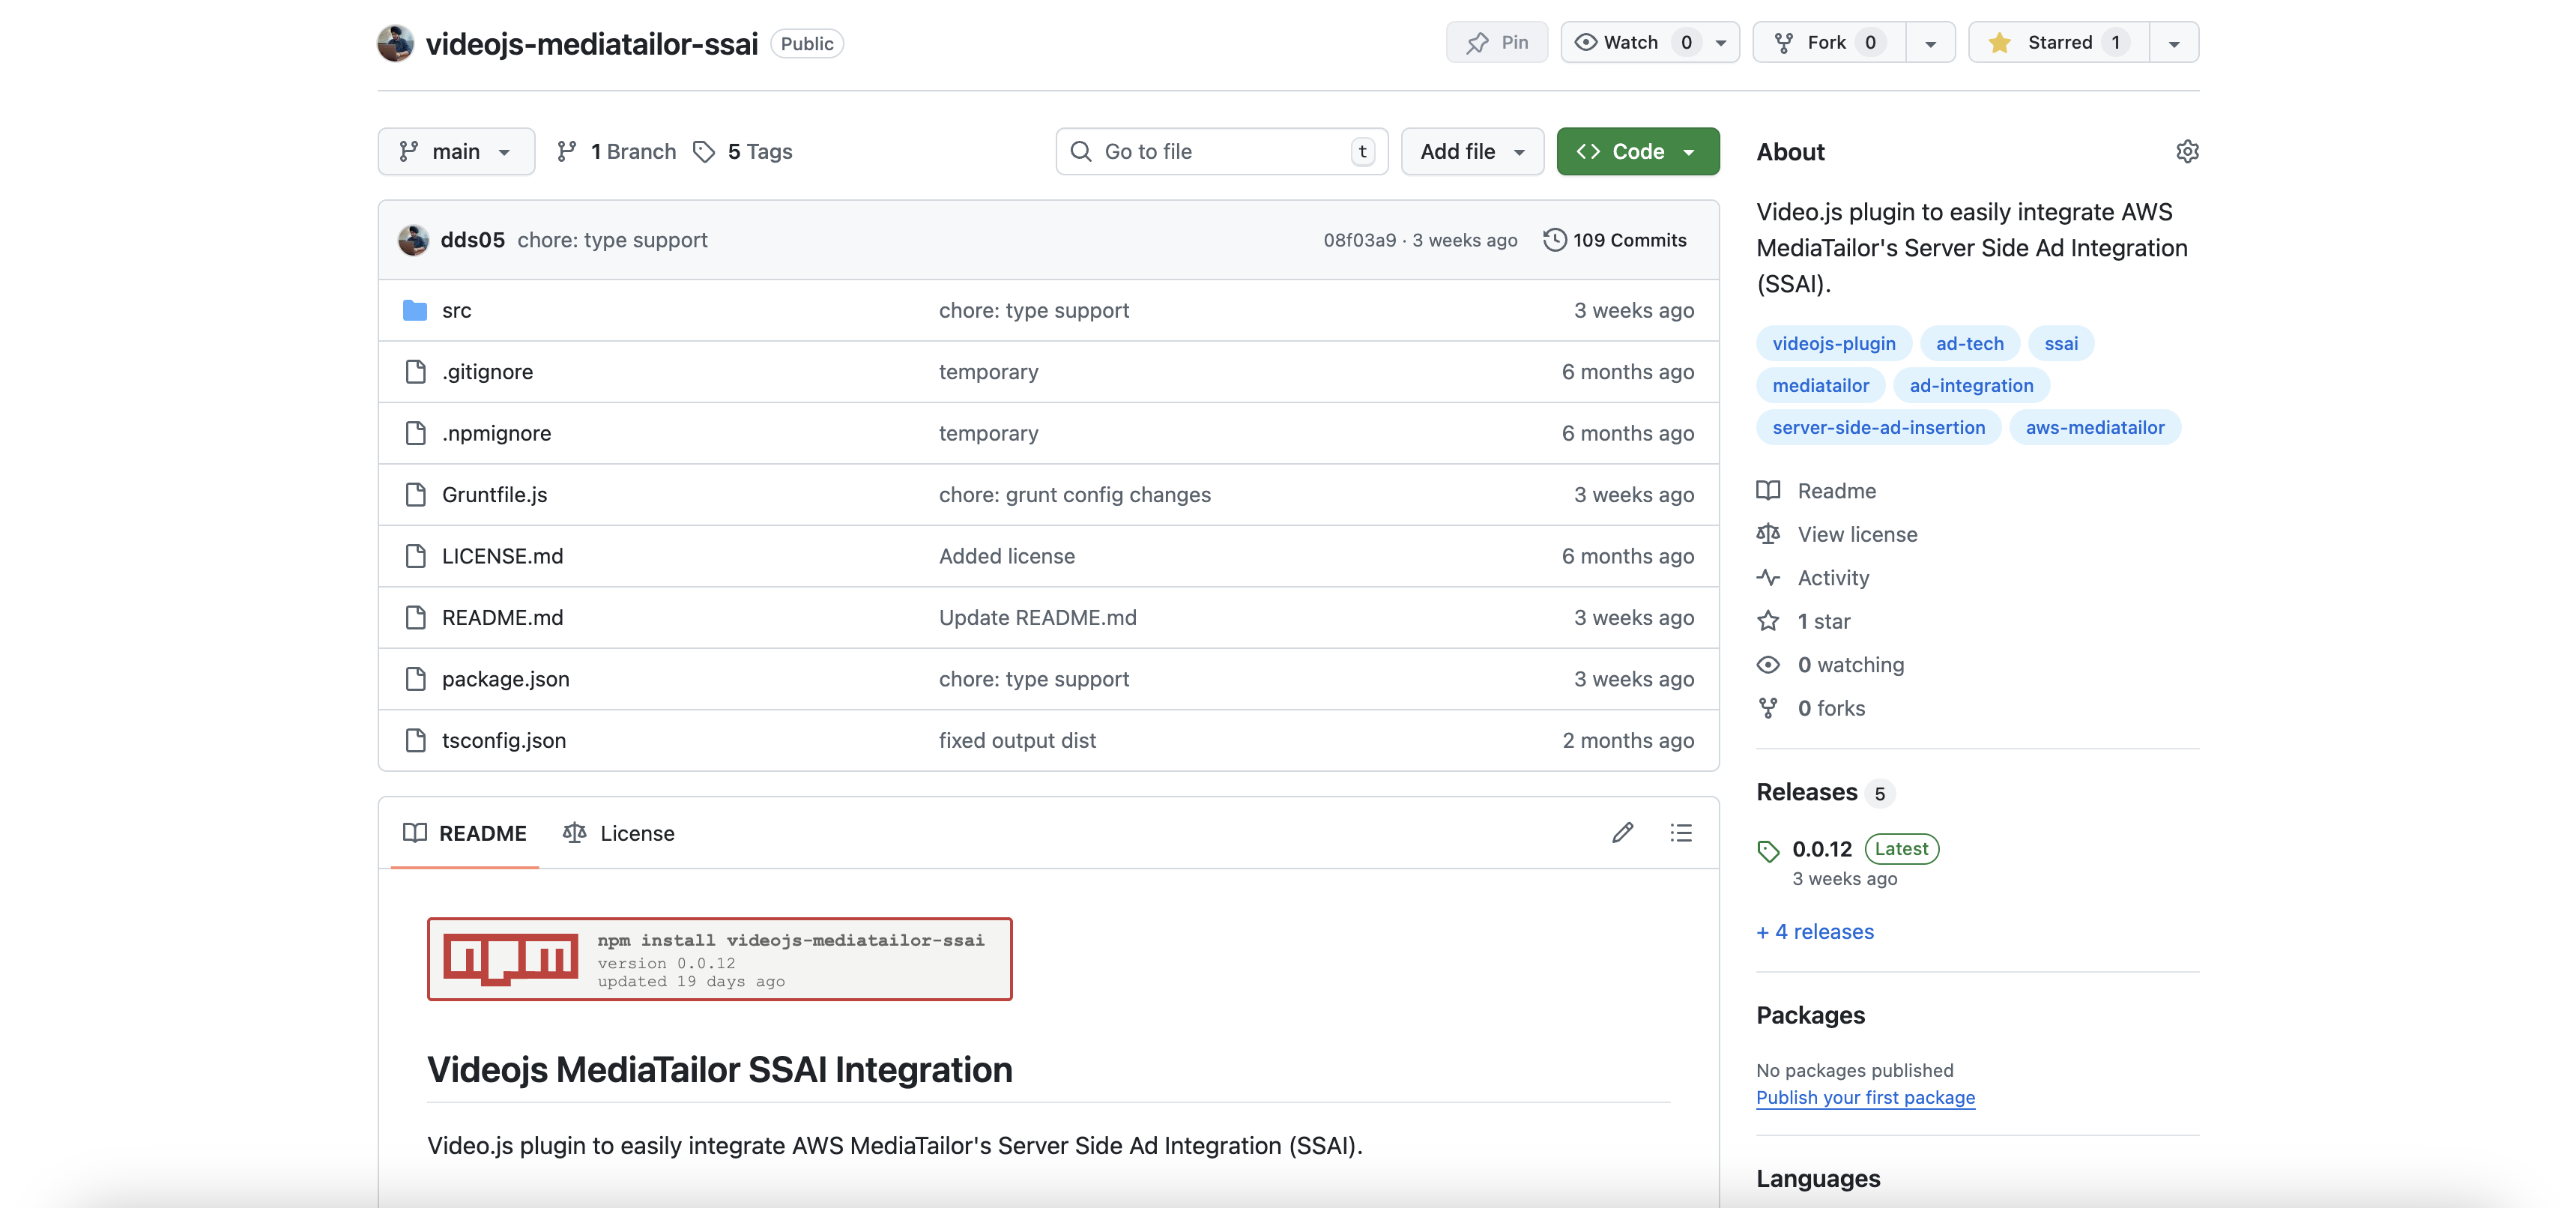Click the src folder icon
Viewport: 2576px width, 1208px height.
pos(415,310)
